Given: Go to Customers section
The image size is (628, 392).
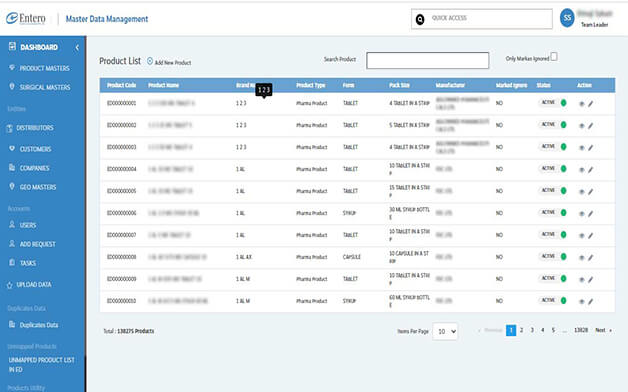Looking at the screenshot, I should 36,149.
